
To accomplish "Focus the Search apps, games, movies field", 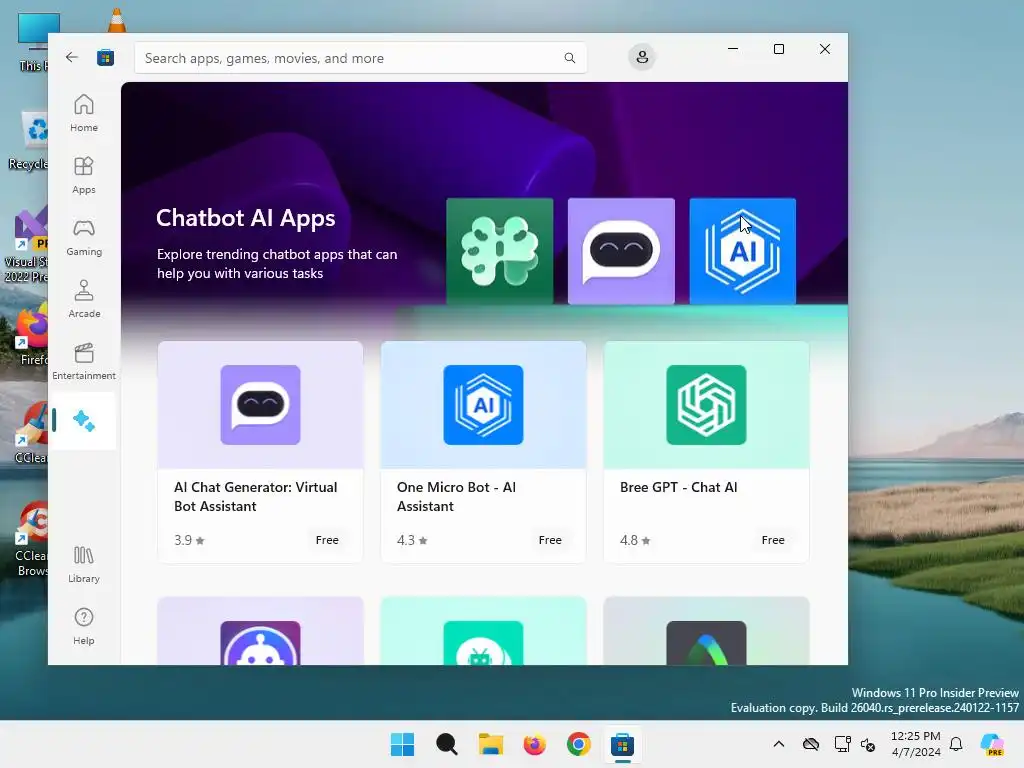I will click(x=360, y=58).
